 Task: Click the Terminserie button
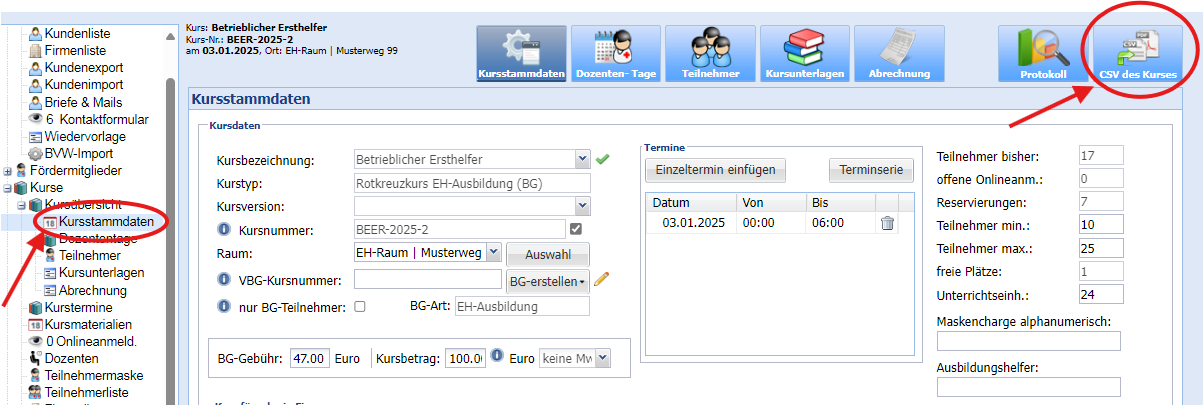[x=870, y=169]
